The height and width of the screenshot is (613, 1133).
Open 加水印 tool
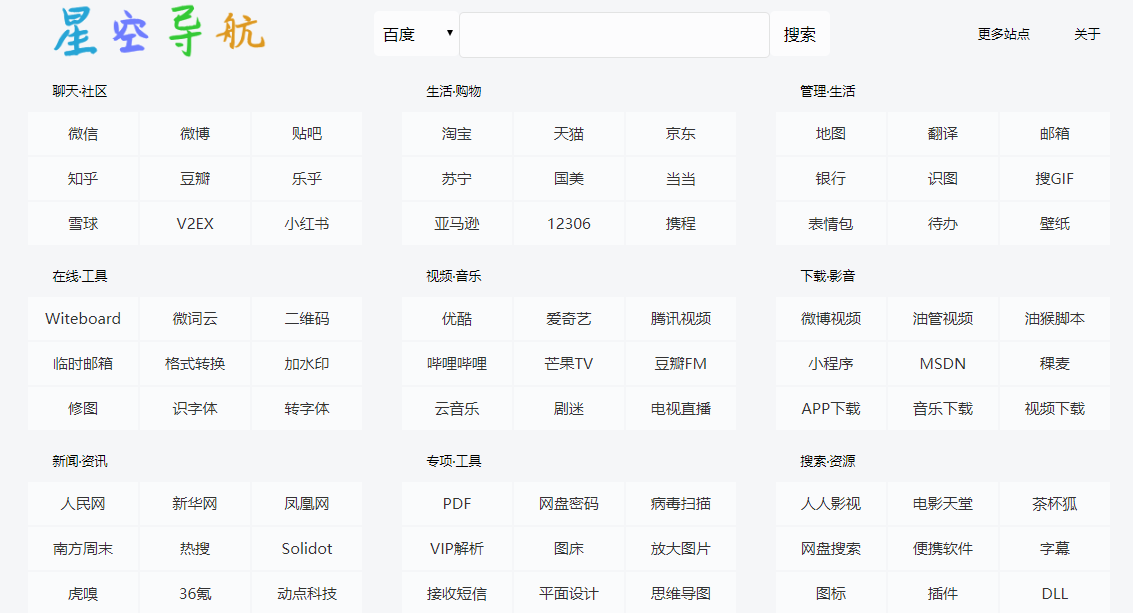click(x=307, y=364)
